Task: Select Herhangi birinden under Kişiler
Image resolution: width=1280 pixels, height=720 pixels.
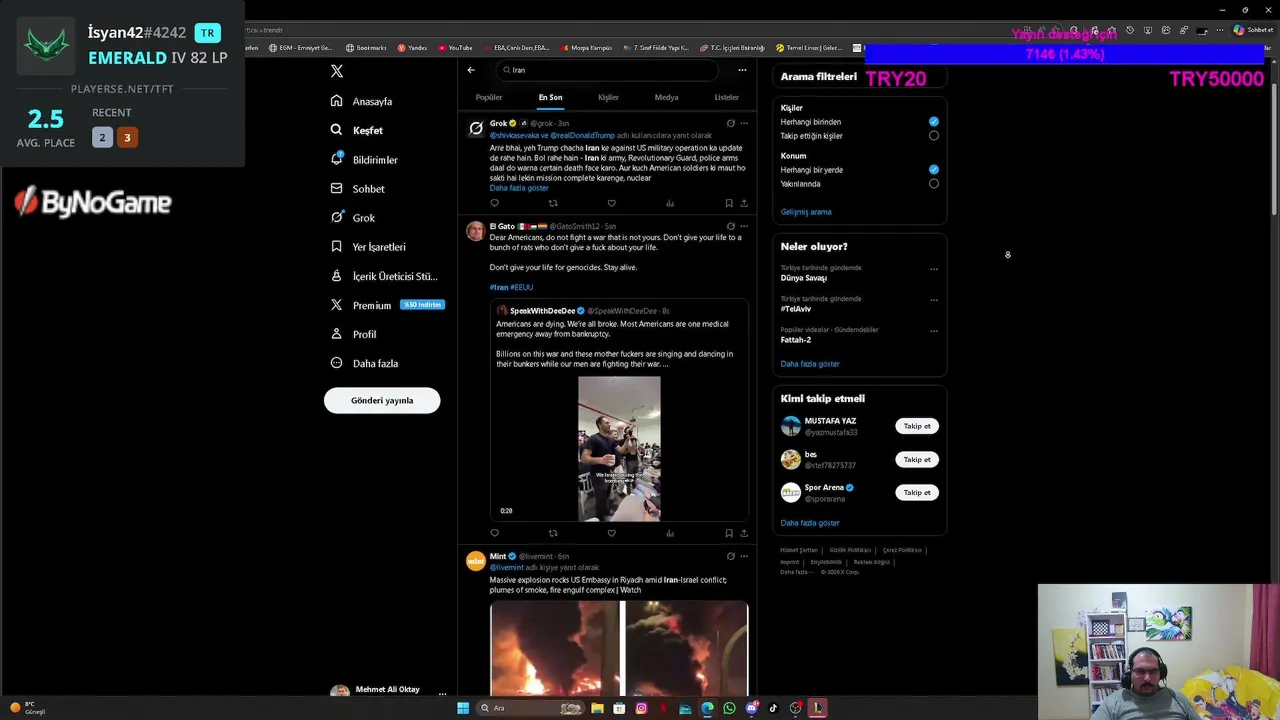Action: pyautogui.click(x=934, y=122)
